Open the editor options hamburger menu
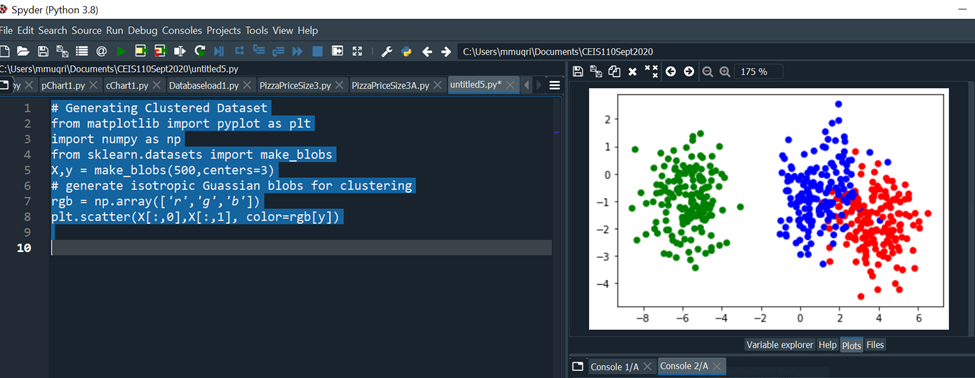Image resolution: width=975 pixels, height=378 pixels. 555,85
